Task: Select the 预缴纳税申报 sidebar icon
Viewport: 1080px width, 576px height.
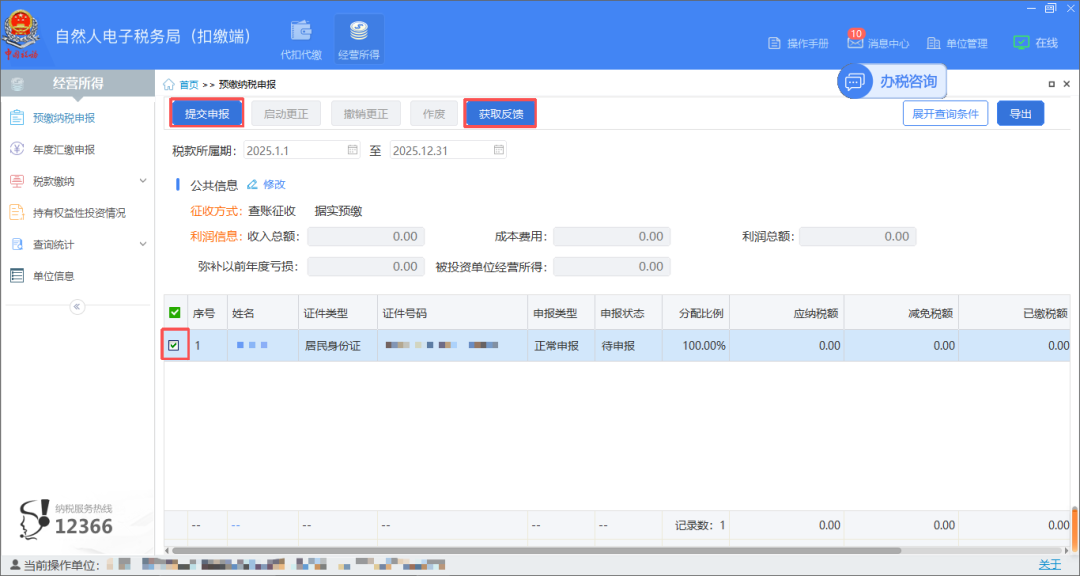Action: pyautogui.click(x=17, y=118)
